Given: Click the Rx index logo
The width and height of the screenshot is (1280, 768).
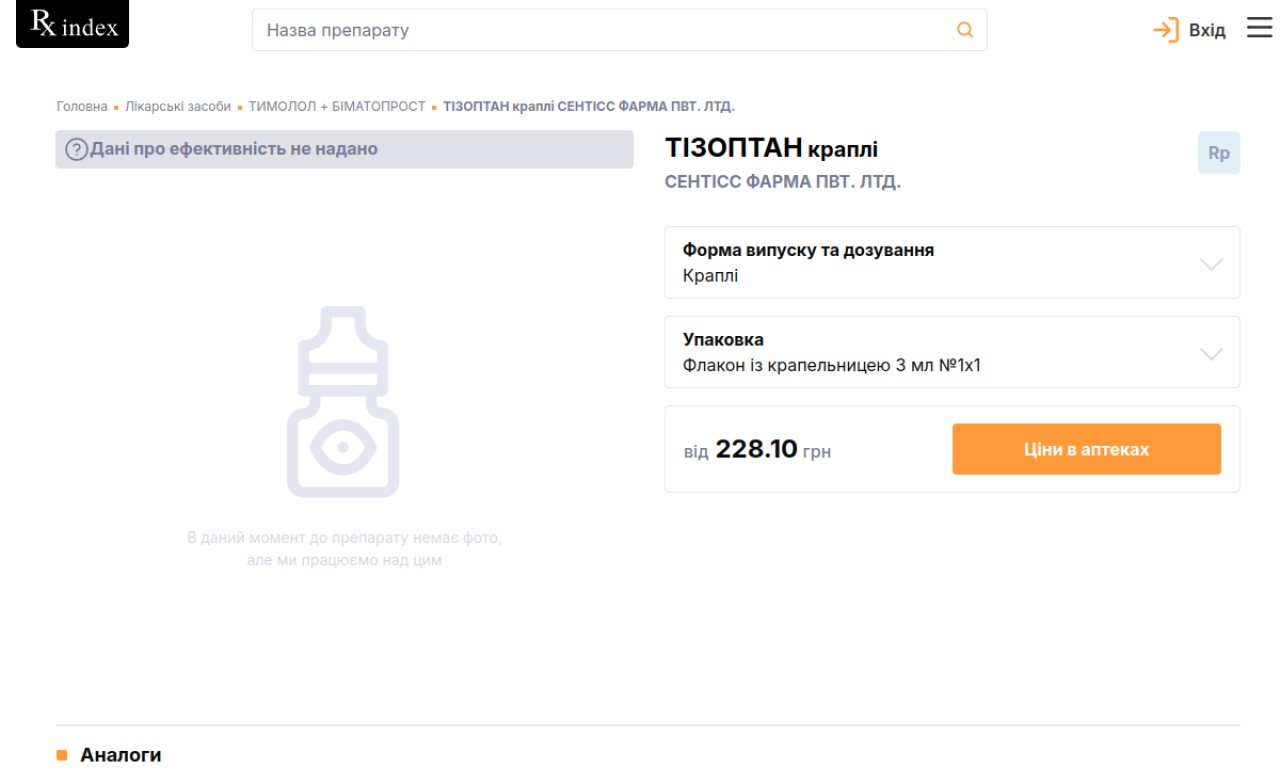Looking at the screenshot, I should (73, 24).
